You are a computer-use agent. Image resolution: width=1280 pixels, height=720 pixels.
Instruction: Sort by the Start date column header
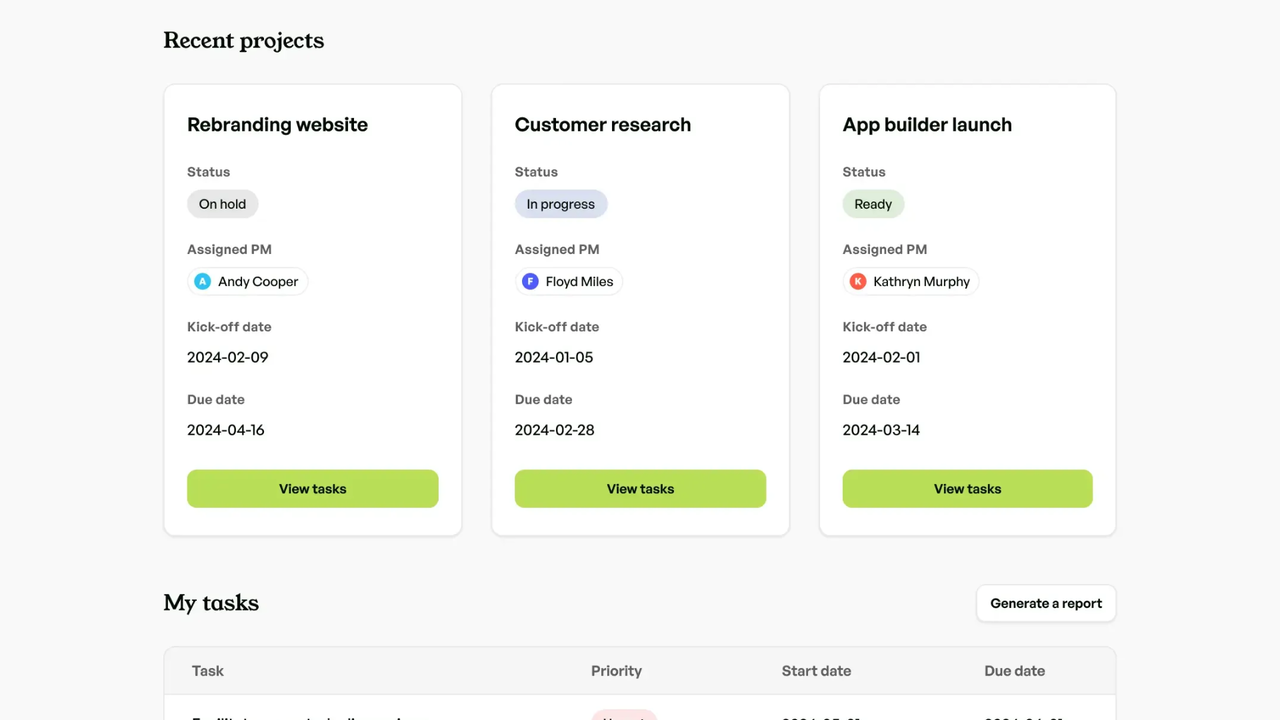coord(816,671)
